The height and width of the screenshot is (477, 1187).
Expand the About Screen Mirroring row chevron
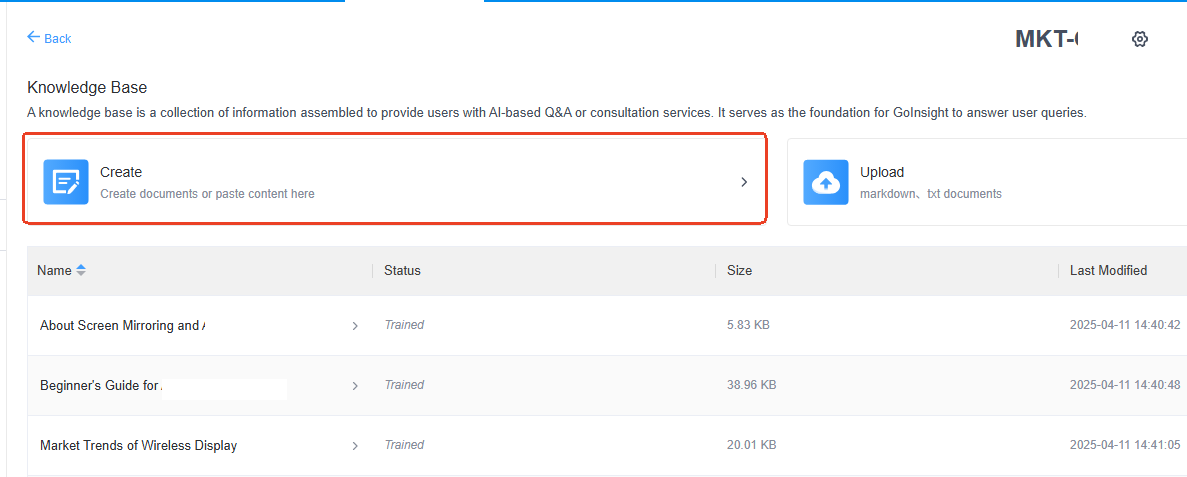pos(355,326)
